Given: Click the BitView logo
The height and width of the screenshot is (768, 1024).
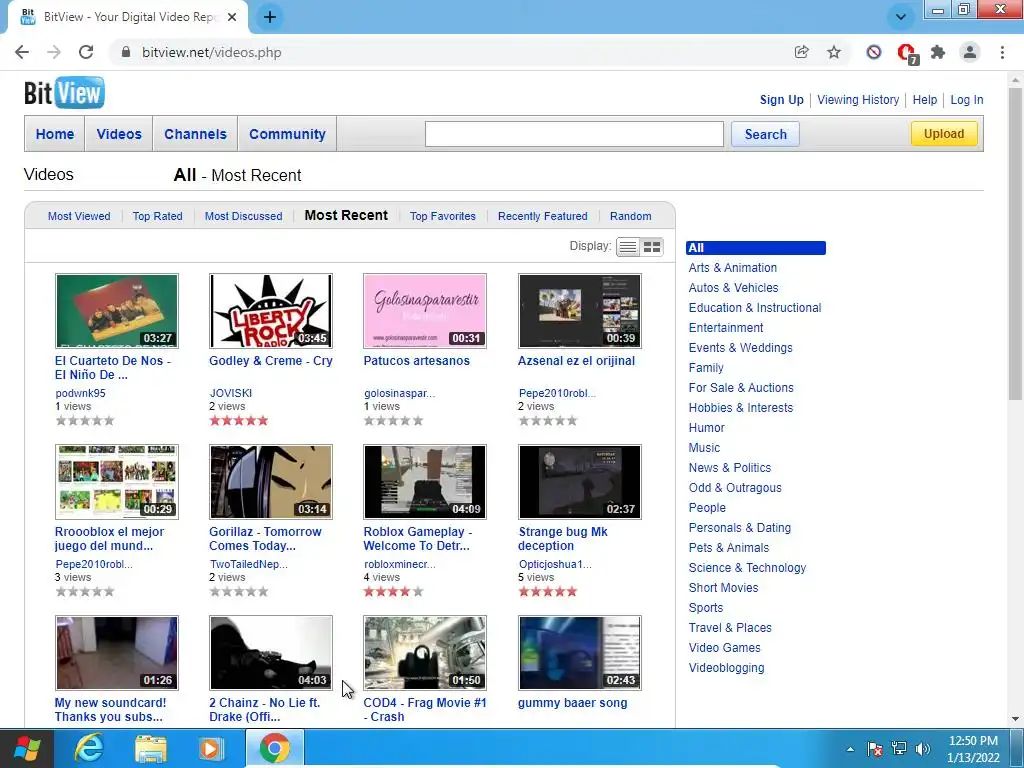Looking at the screenshot, I should [x=64, y=93].
